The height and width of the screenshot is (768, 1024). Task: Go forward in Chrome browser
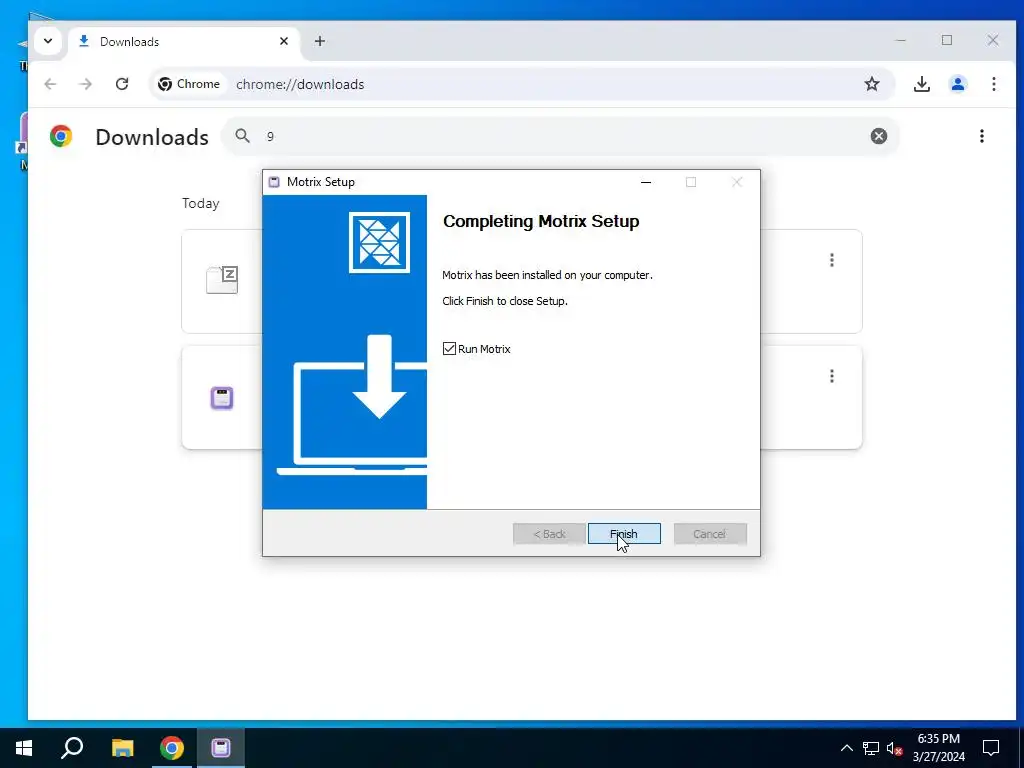[86, 84]
